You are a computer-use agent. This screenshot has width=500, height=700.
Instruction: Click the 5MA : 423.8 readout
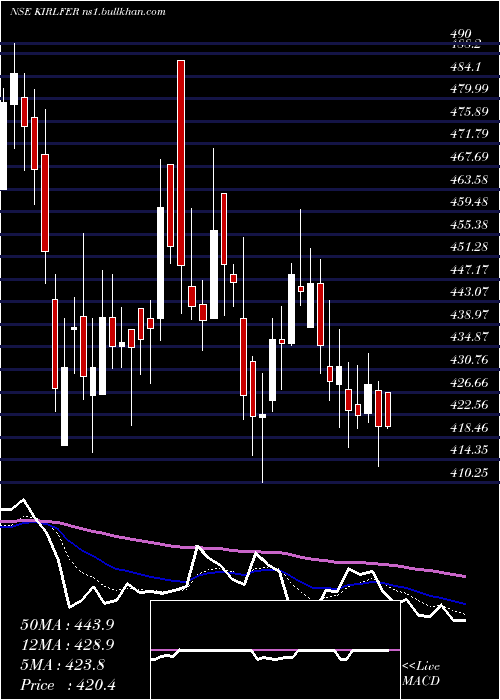tap(62, 665)
